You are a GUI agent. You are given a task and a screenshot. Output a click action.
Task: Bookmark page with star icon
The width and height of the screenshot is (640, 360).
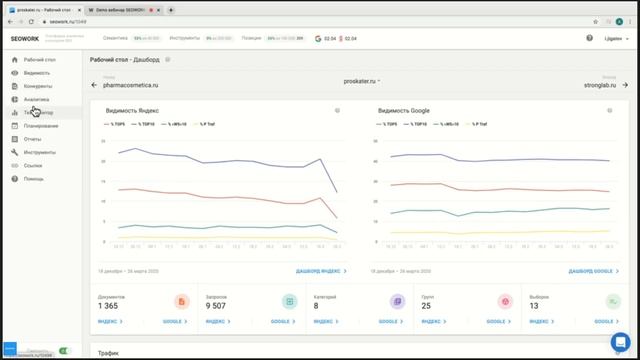click(596, 22)
